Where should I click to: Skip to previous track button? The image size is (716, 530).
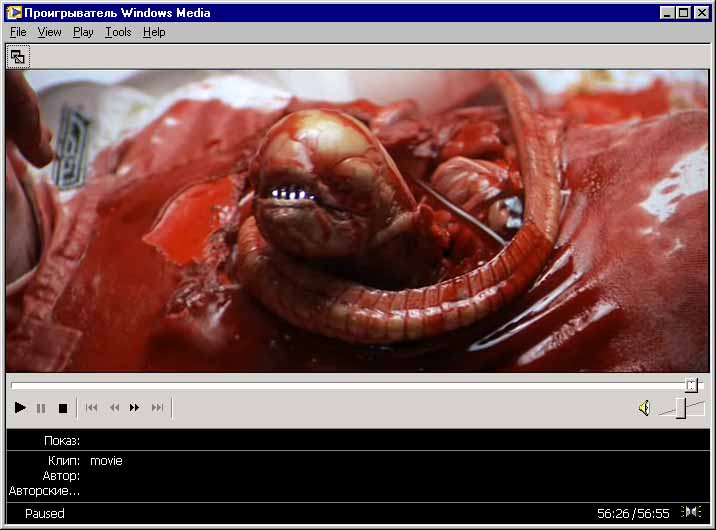tap(92, 408)
